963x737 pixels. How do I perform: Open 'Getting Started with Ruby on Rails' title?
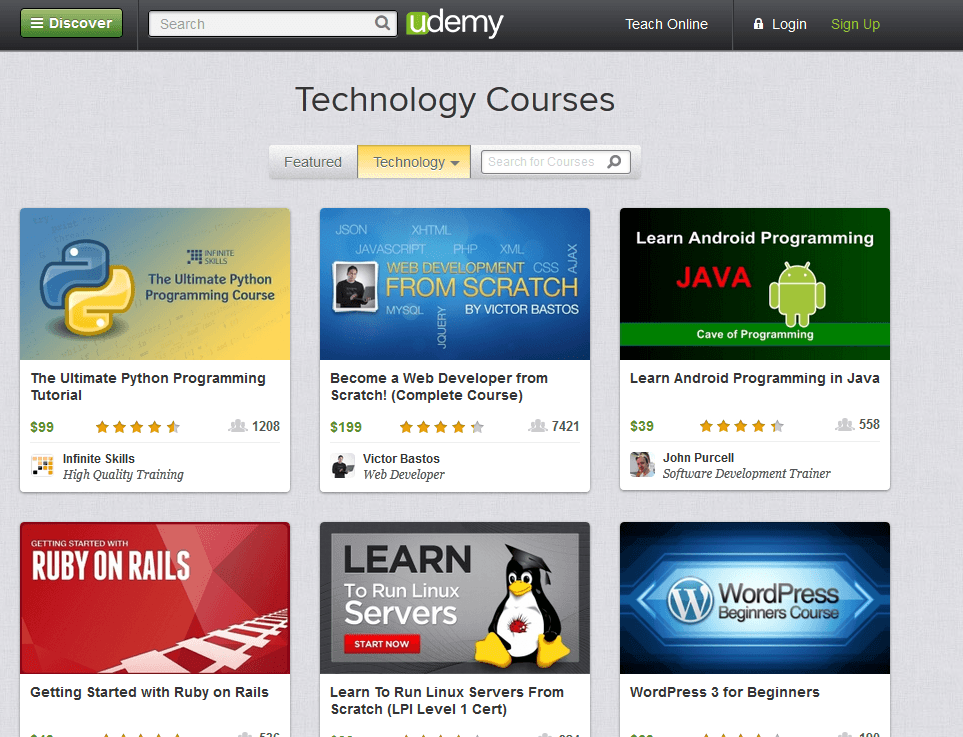coord(149,692)
